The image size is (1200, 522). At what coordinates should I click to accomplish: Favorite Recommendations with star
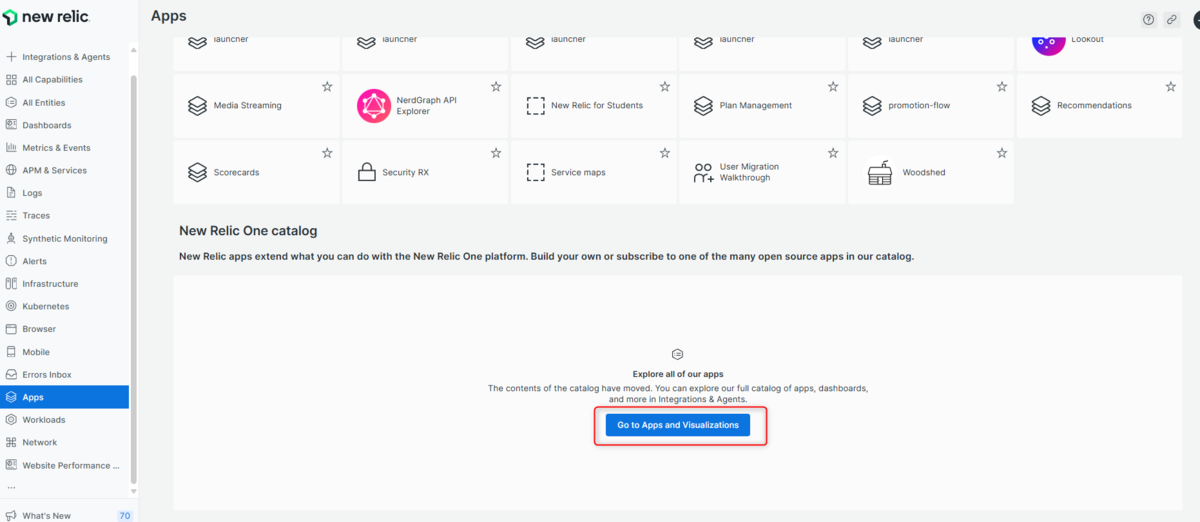(1171, 87)
